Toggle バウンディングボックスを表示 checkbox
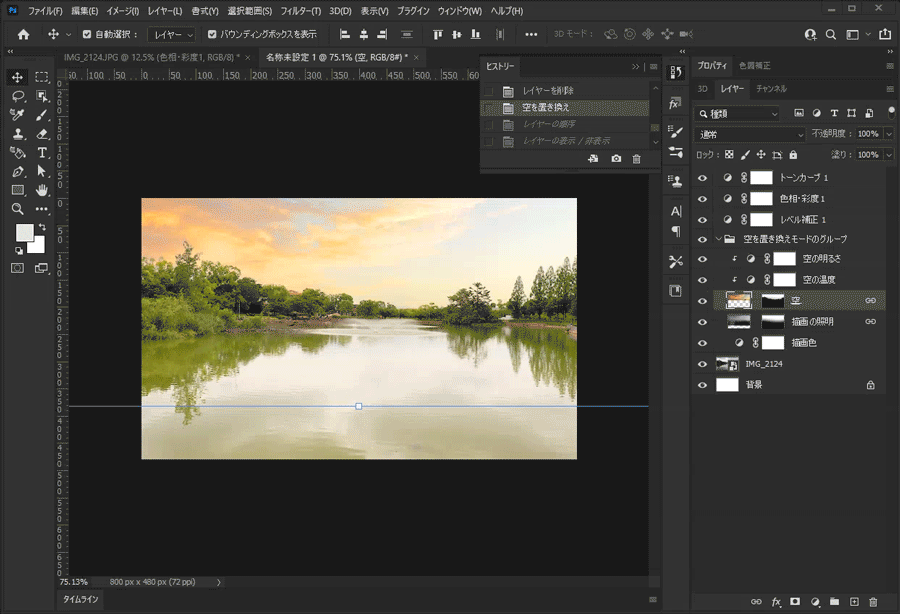This screenshot has height=614, width=900. (x=212, y=34)
